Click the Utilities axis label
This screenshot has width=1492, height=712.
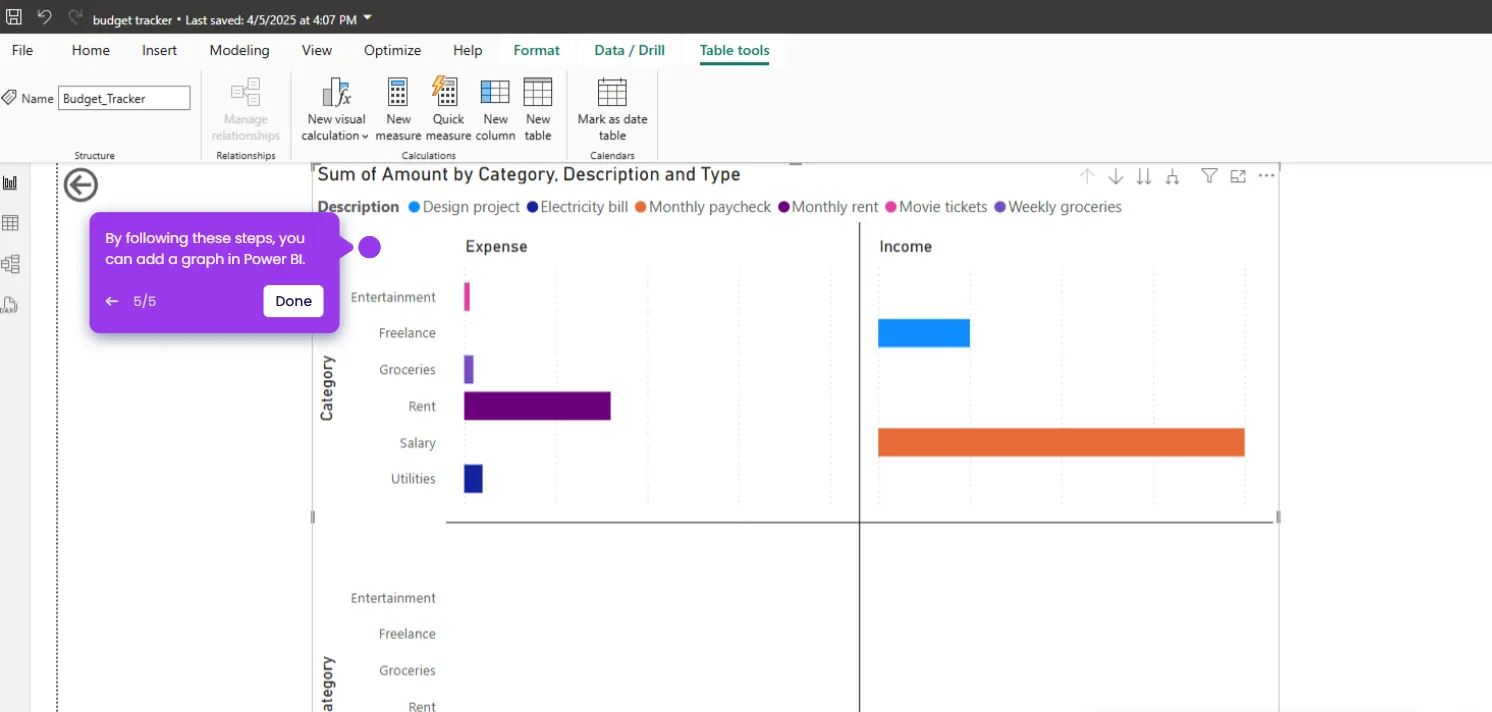[x=413, y=479]
